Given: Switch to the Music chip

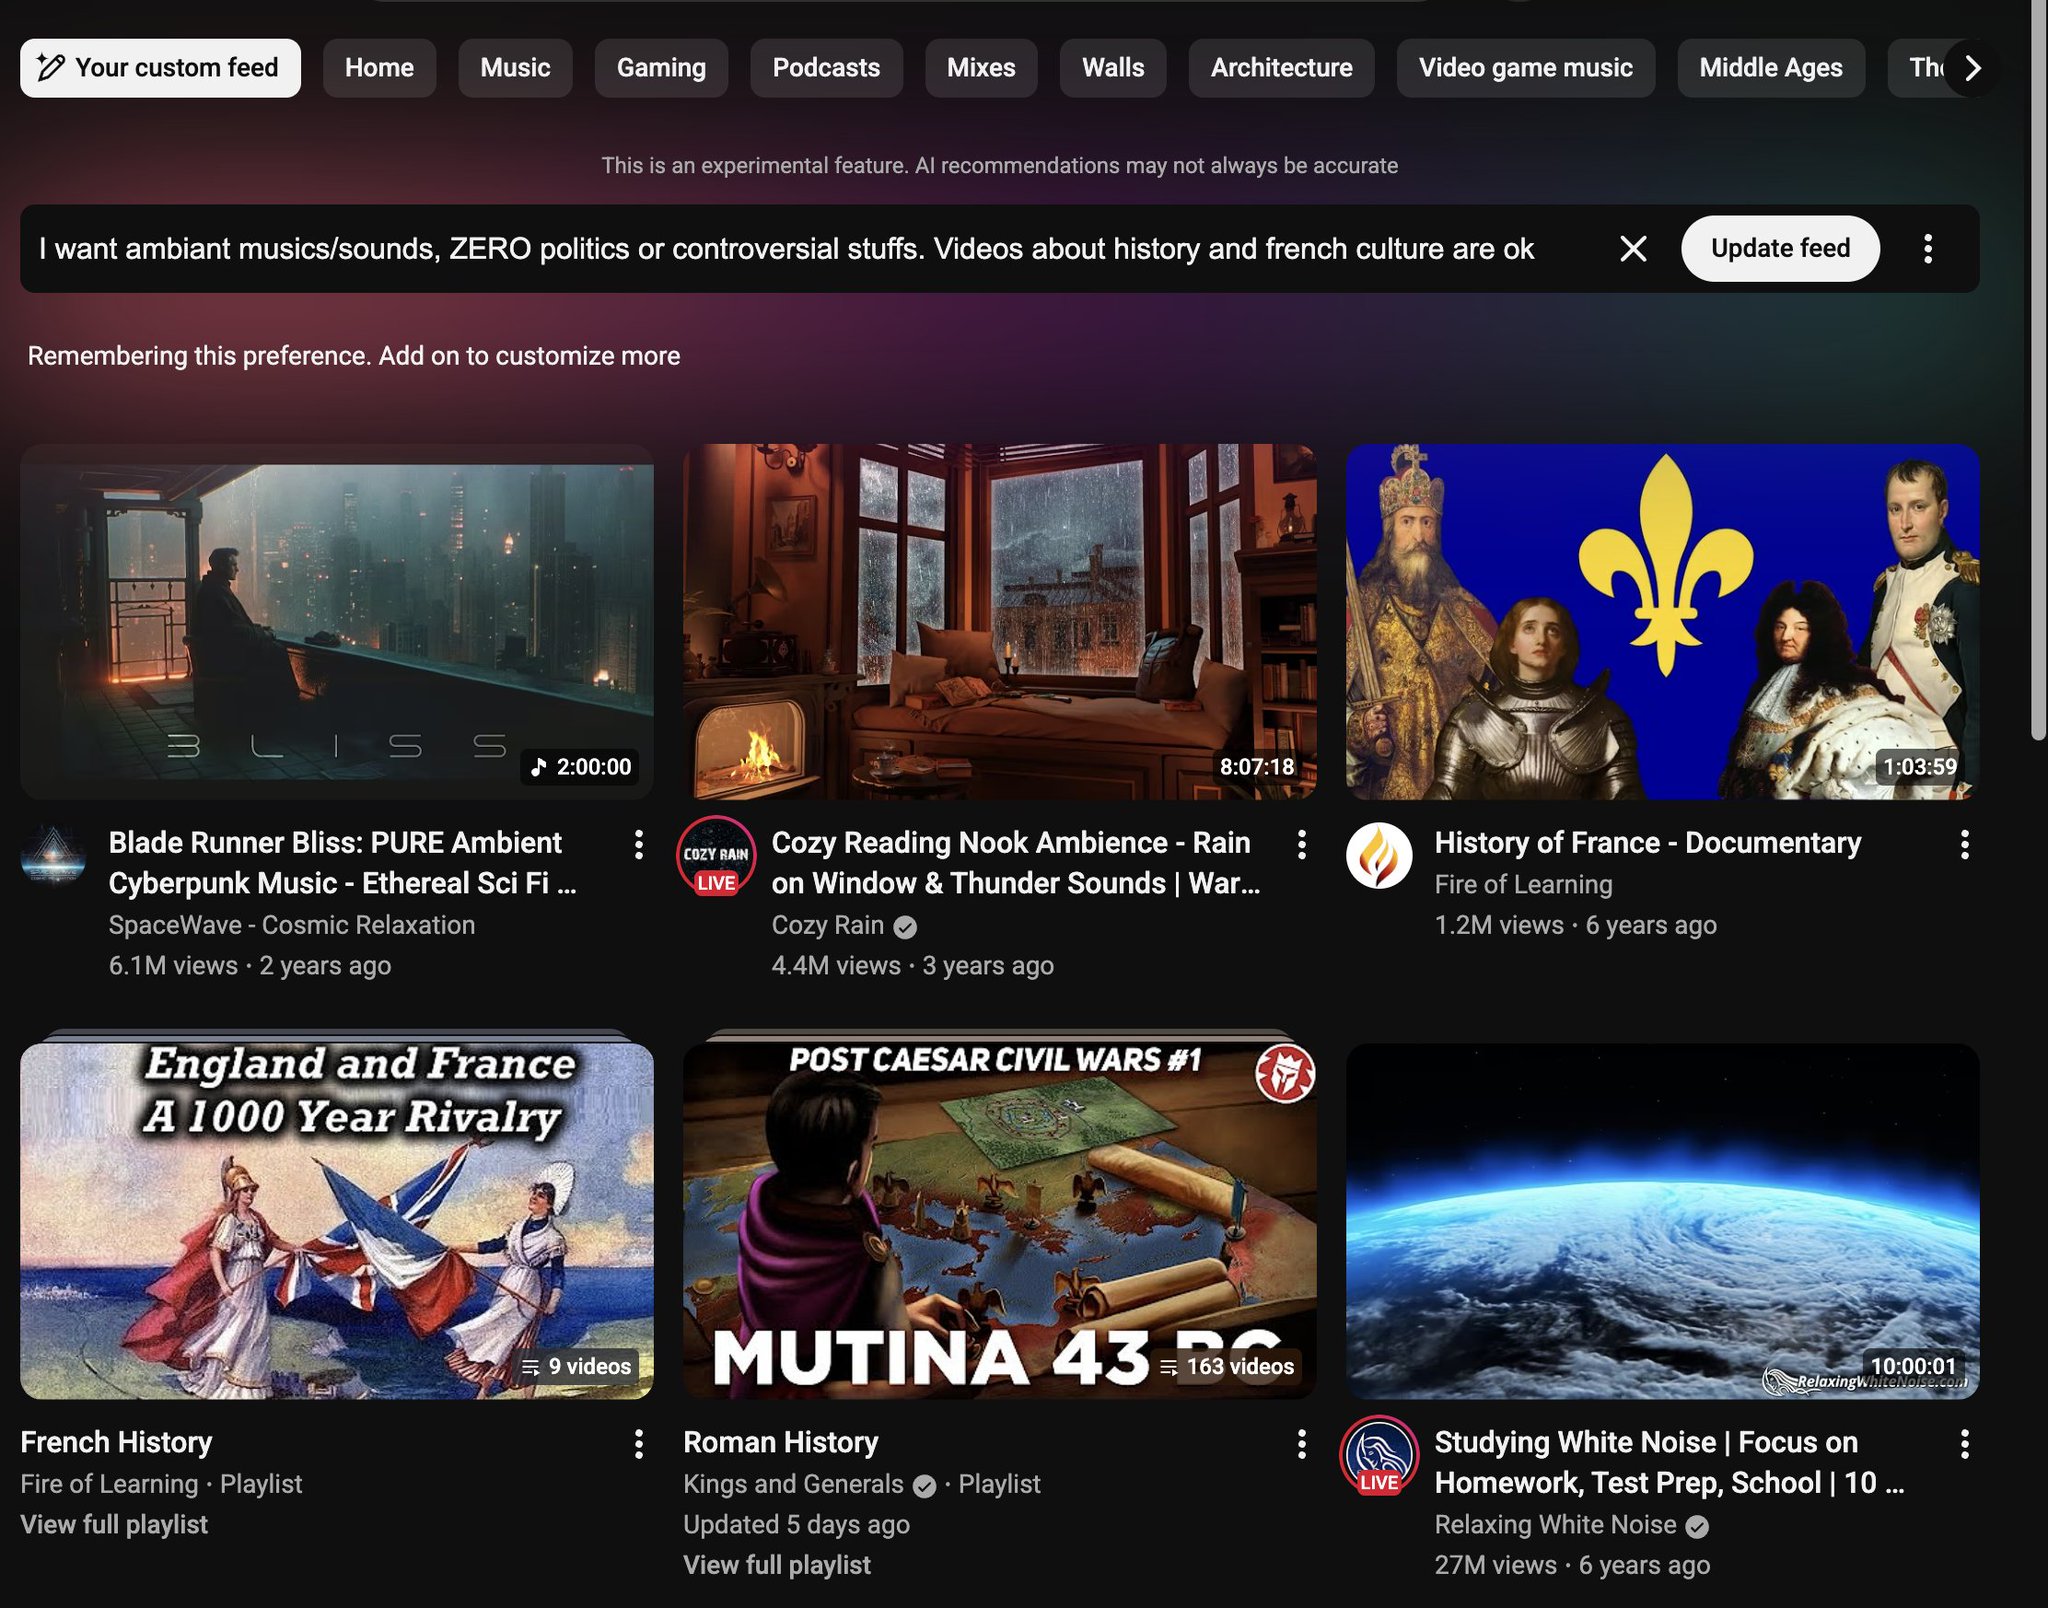Looking at the screenshot, I should coord(515,68).
